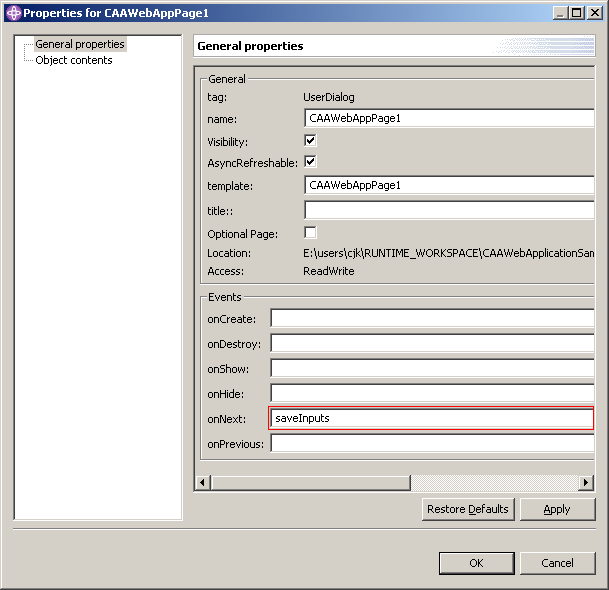Click the Location path text

449,253
